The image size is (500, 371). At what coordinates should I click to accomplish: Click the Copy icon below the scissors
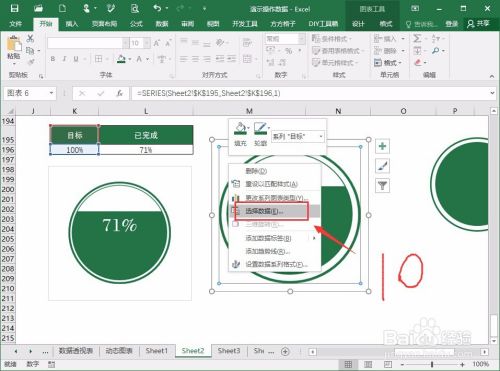[30, 50]
